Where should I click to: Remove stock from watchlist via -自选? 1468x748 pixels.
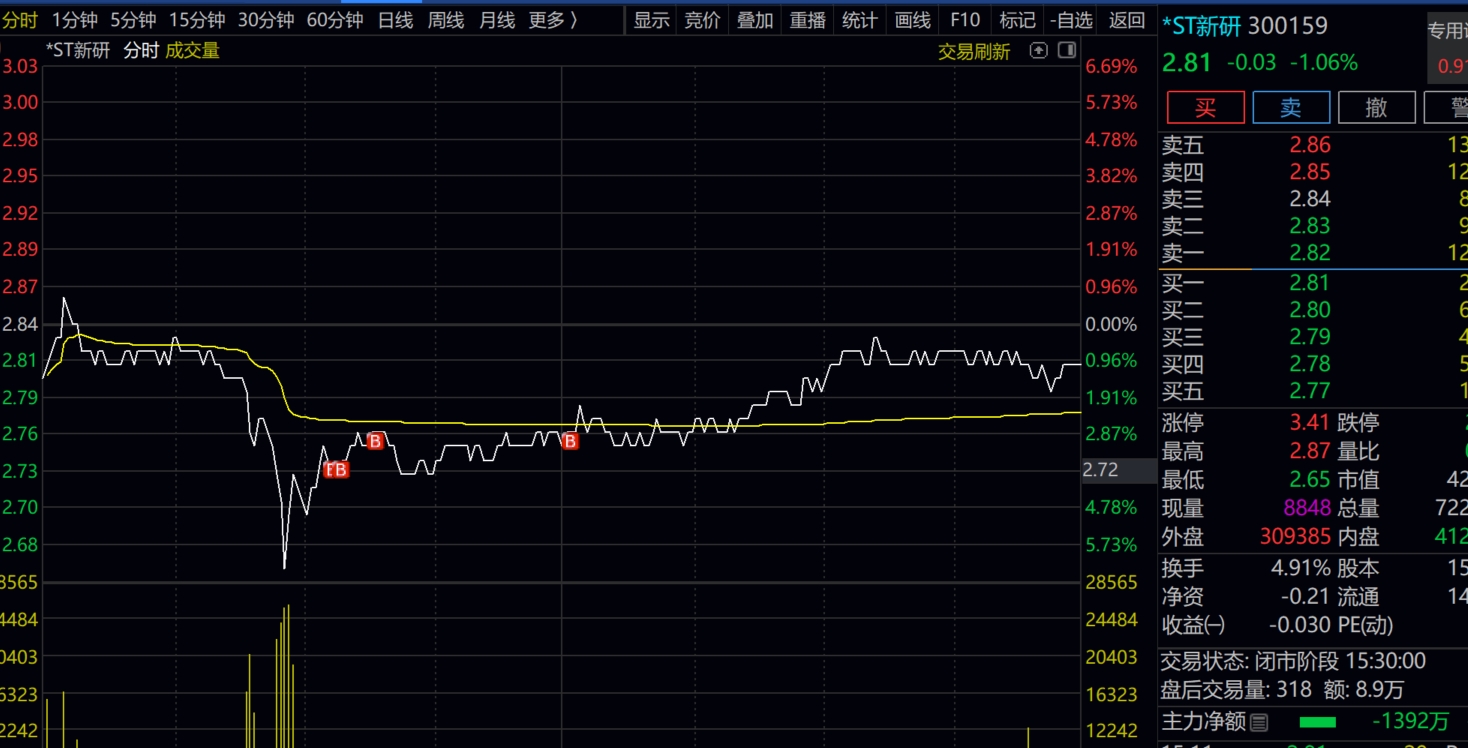pyautogui.click(x=1072, y=20)
